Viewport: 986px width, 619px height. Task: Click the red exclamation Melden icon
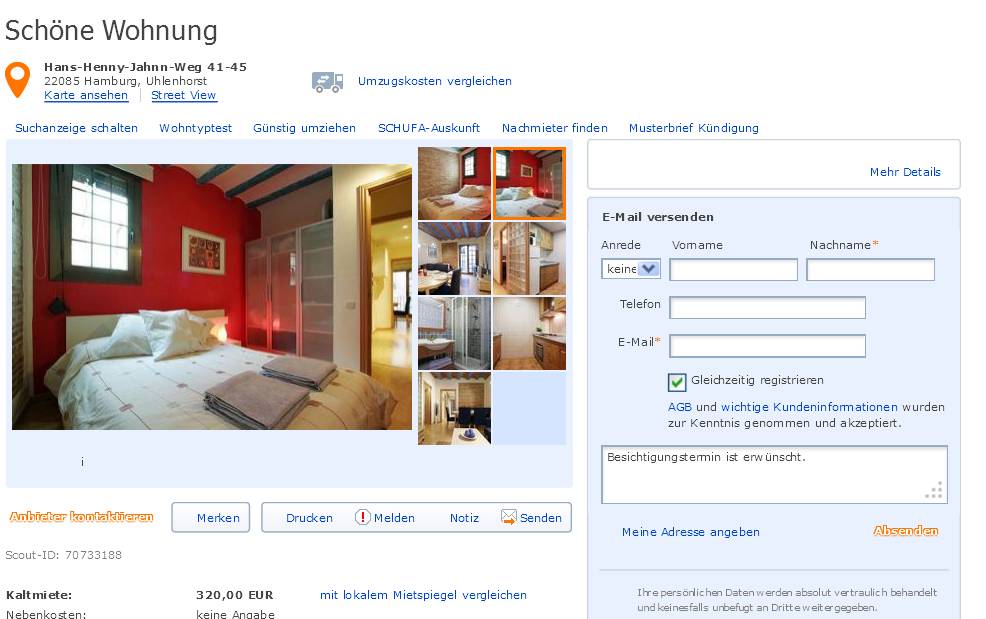click(363, 517)
